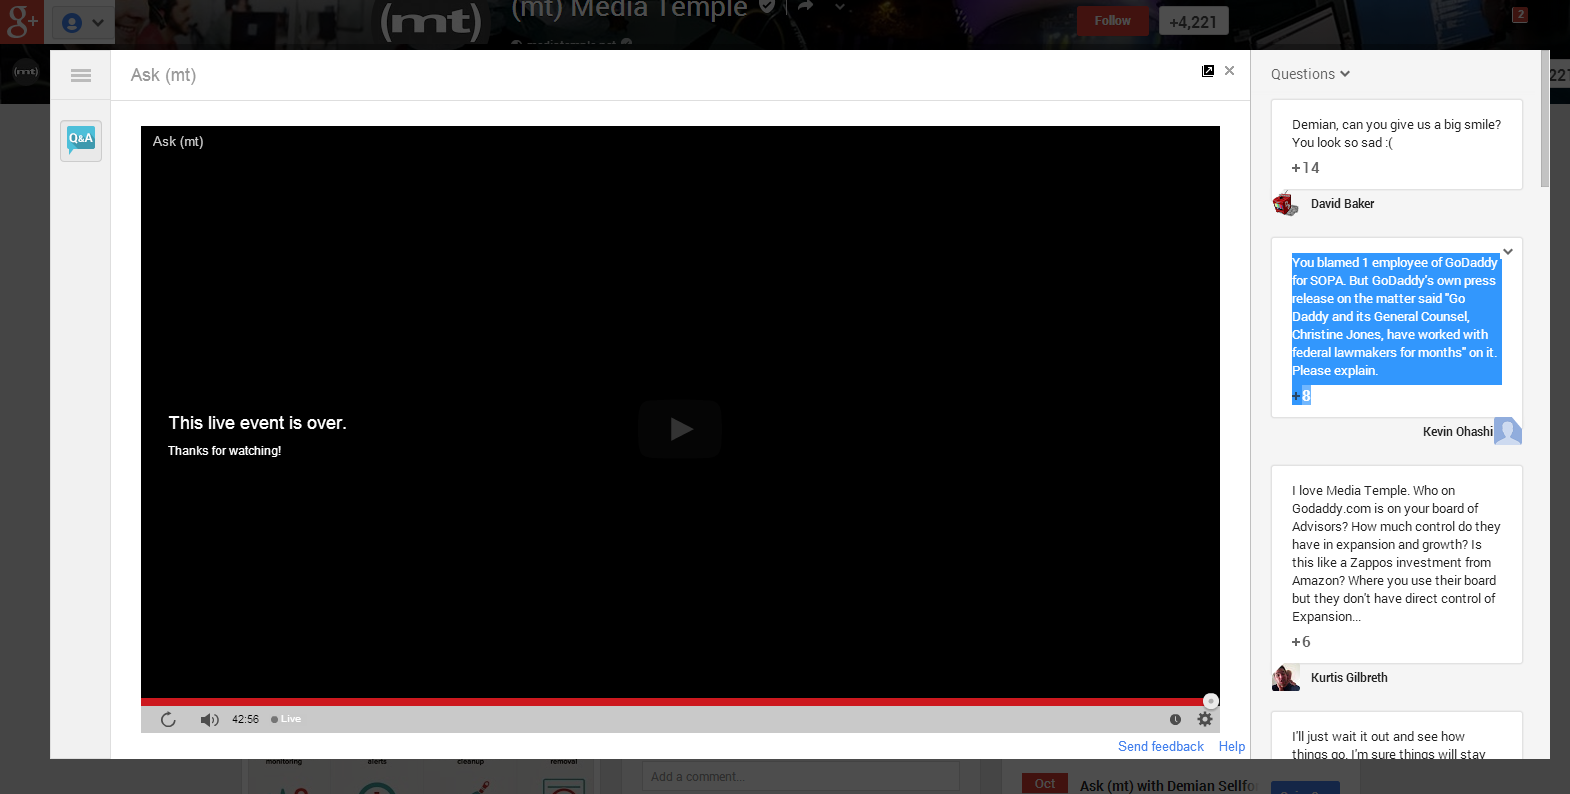Image resolution: width=1570 pixels, height=794 pixels.
Task: Open the video settings gear
Action: pos(1205,719)
